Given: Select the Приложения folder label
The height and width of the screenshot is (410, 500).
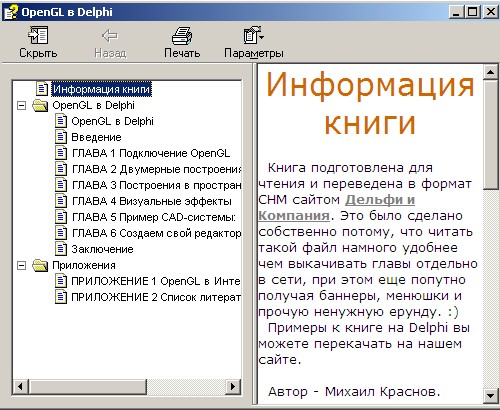Looking at the screenshot, I should [84, 265].
